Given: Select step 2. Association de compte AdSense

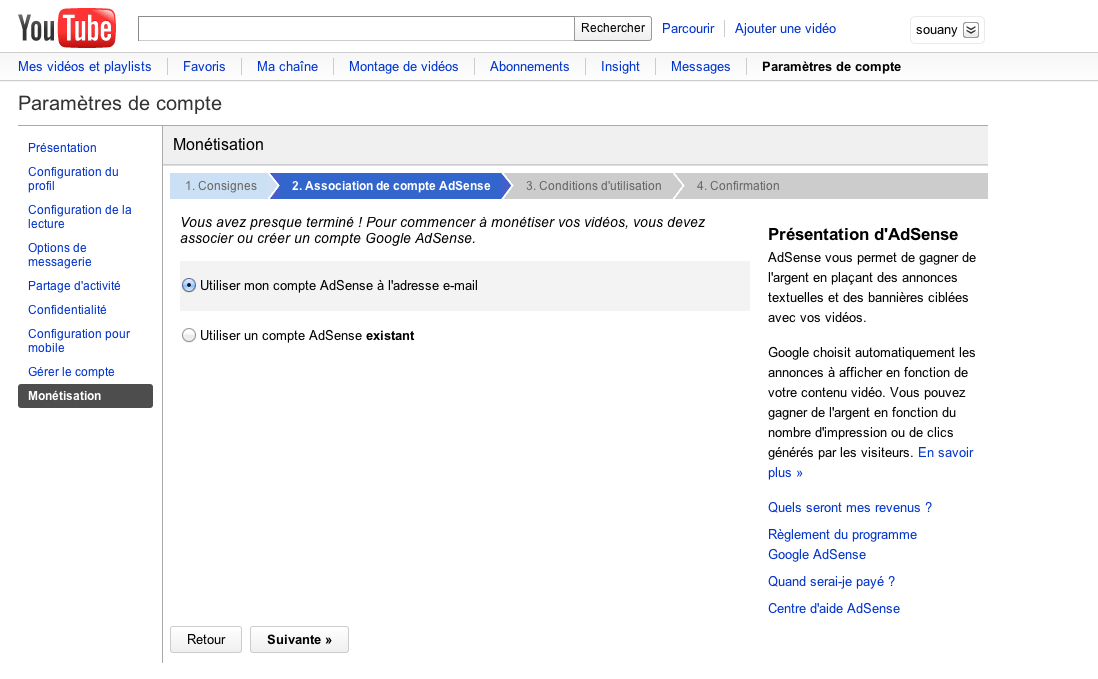Looking at the screenshot, I should [x=391, y=186].
